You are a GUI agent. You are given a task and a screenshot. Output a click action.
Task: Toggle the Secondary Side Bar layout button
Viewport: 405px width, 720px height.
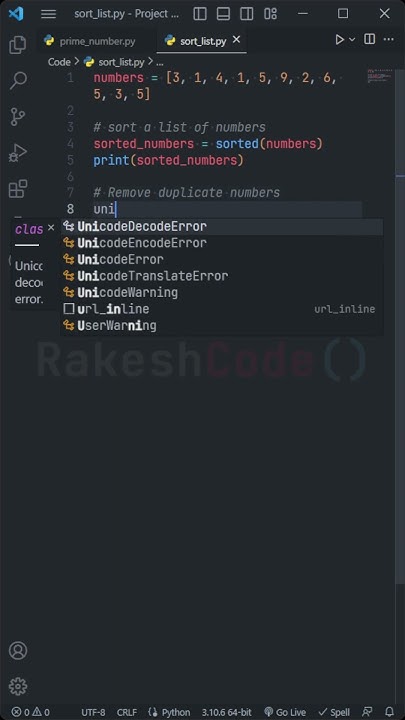(x=247, y=14)
